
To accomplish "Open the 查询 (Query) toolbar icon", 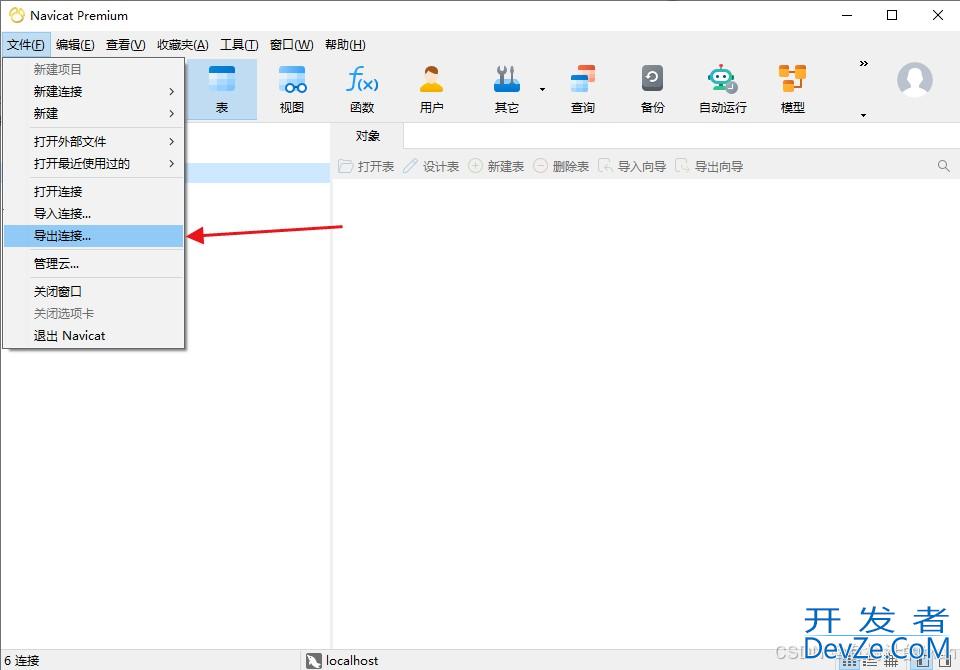I will pos(582,89).
